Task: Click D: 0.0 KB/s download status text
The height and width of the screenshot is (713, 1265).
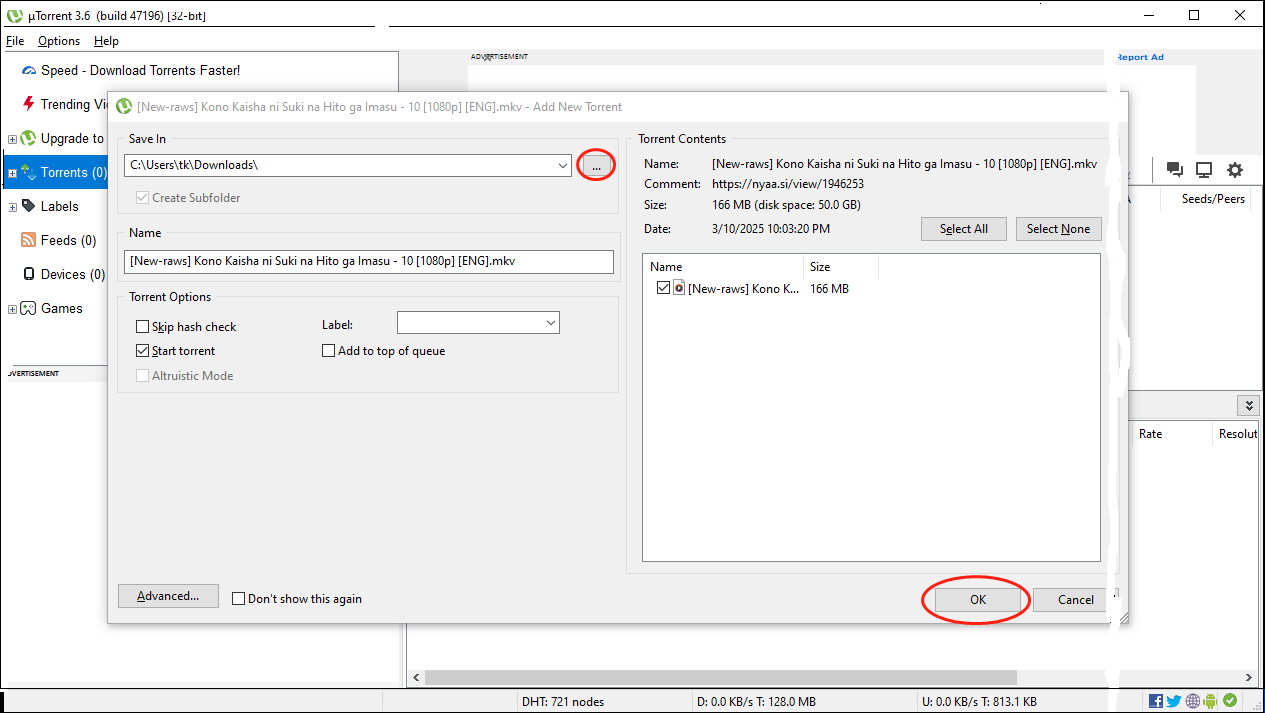Action: click(756, 702)
